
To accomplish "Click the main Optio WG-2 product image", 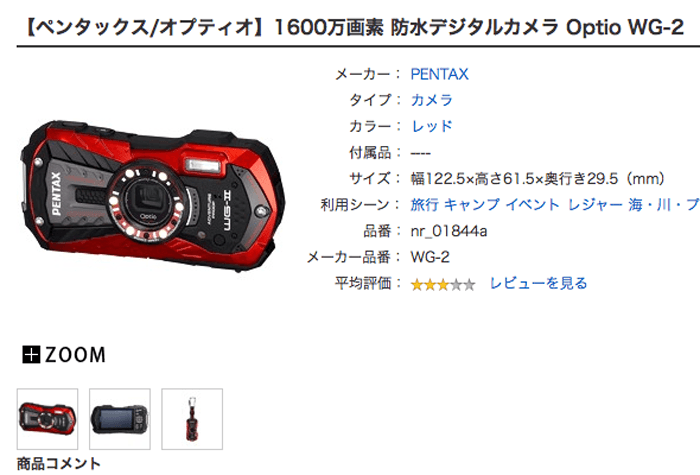I will pos(153,196).
